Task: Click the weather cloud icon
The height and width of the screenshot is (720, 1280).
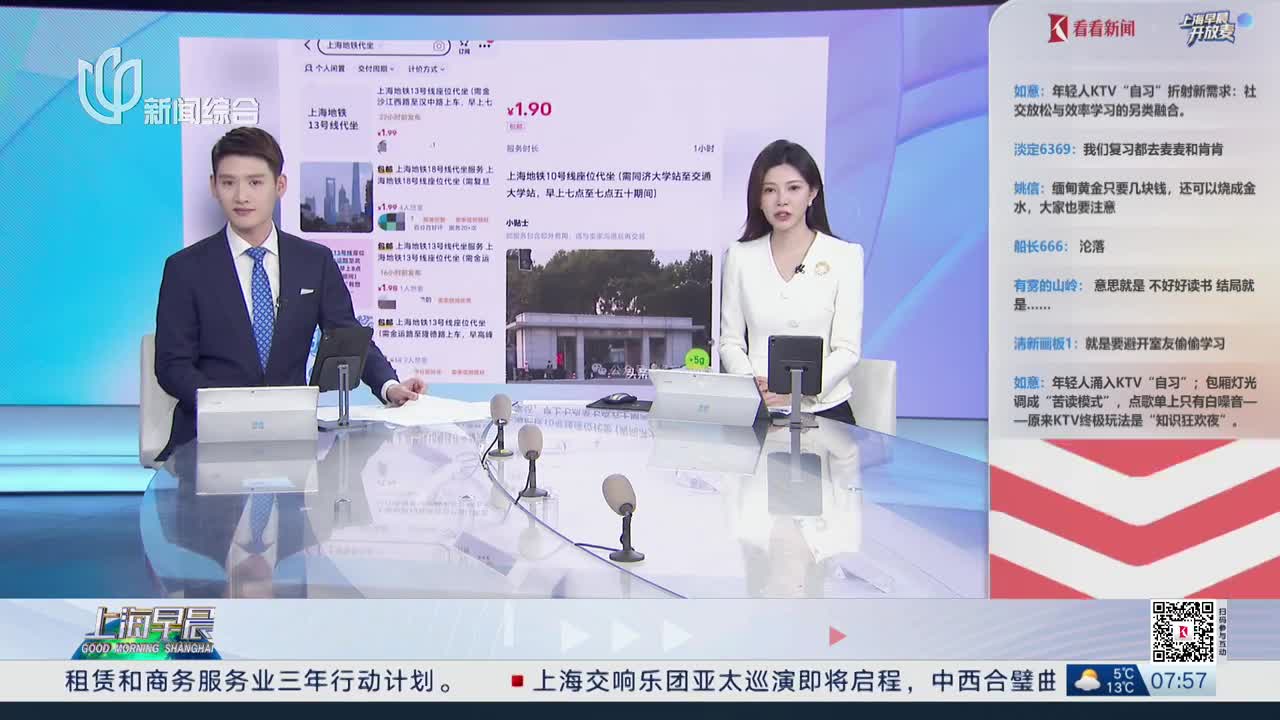Action: pyautogui.click(x=1086, y=682)
